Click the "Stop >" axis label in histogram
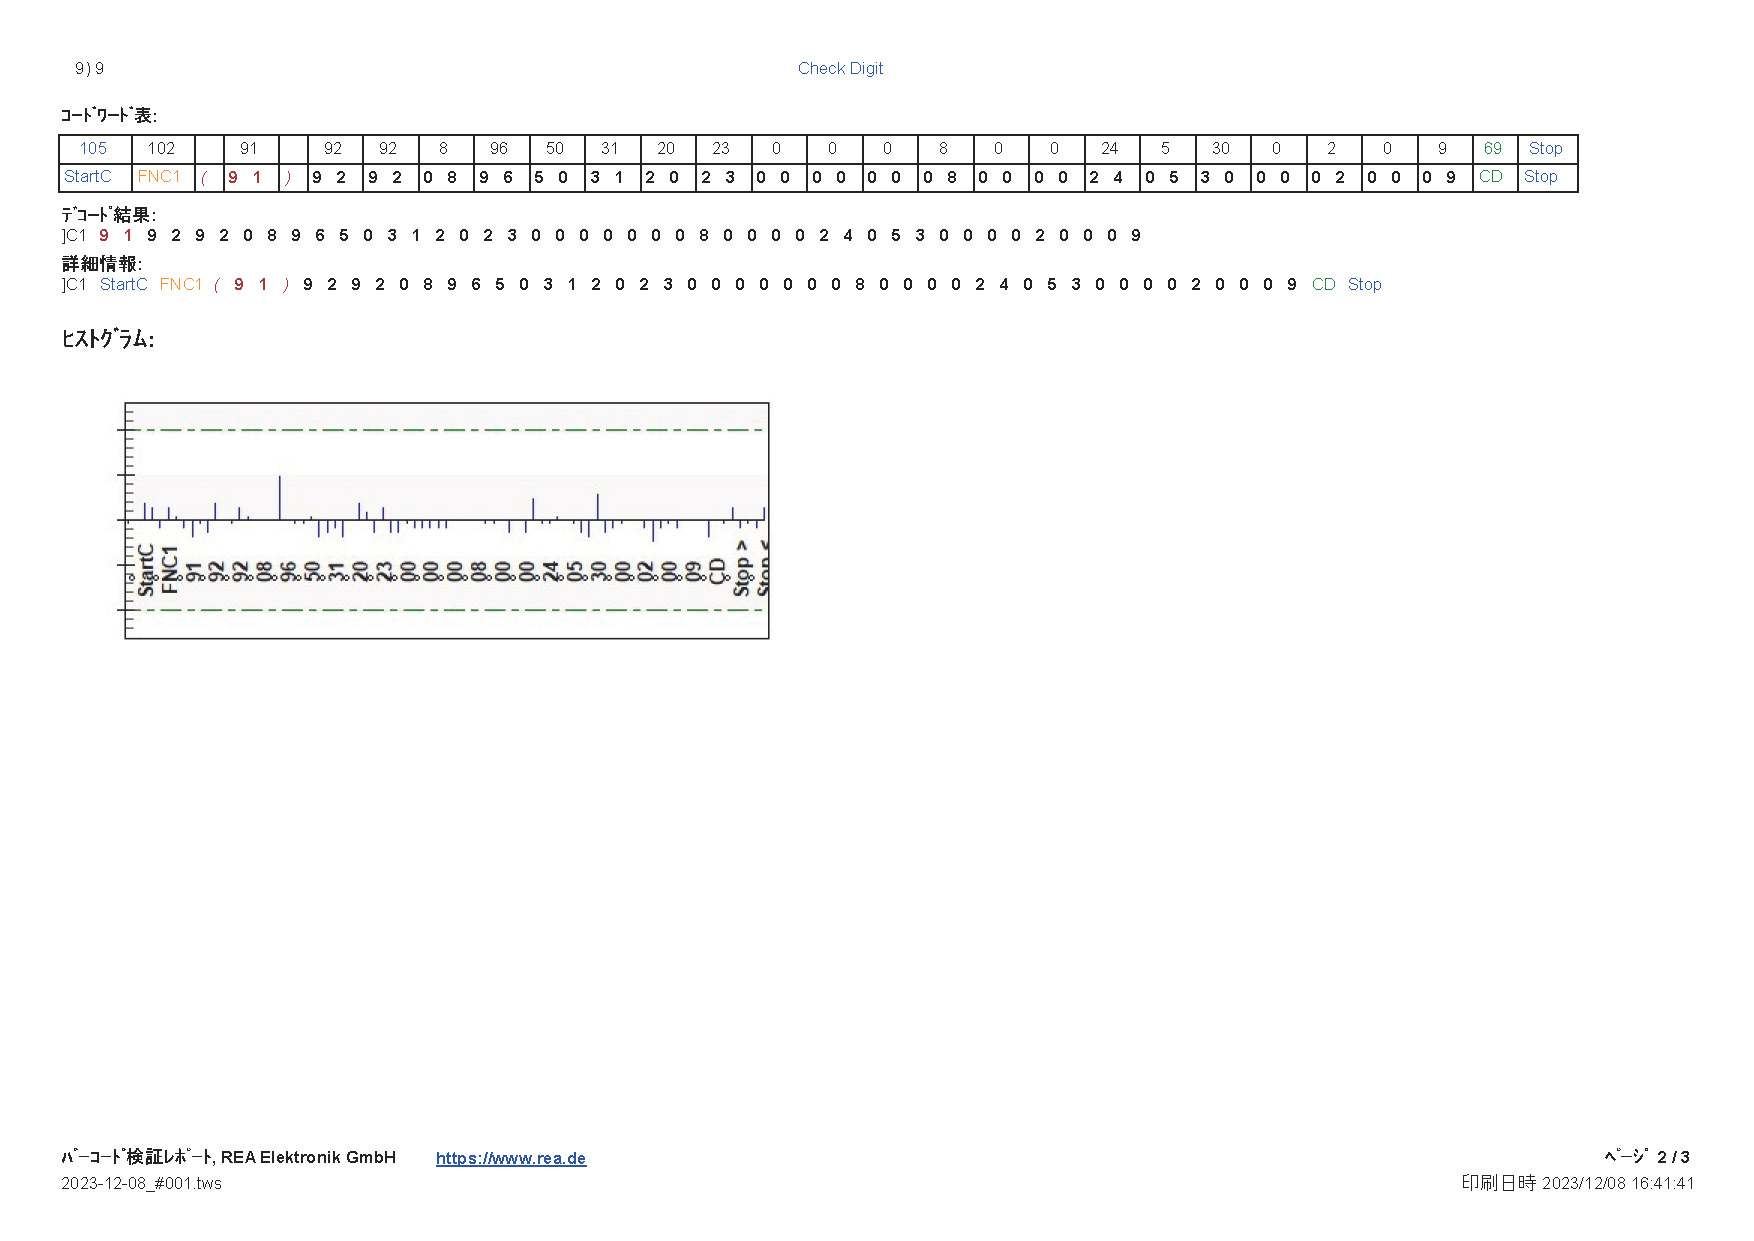 click(742, 568)
